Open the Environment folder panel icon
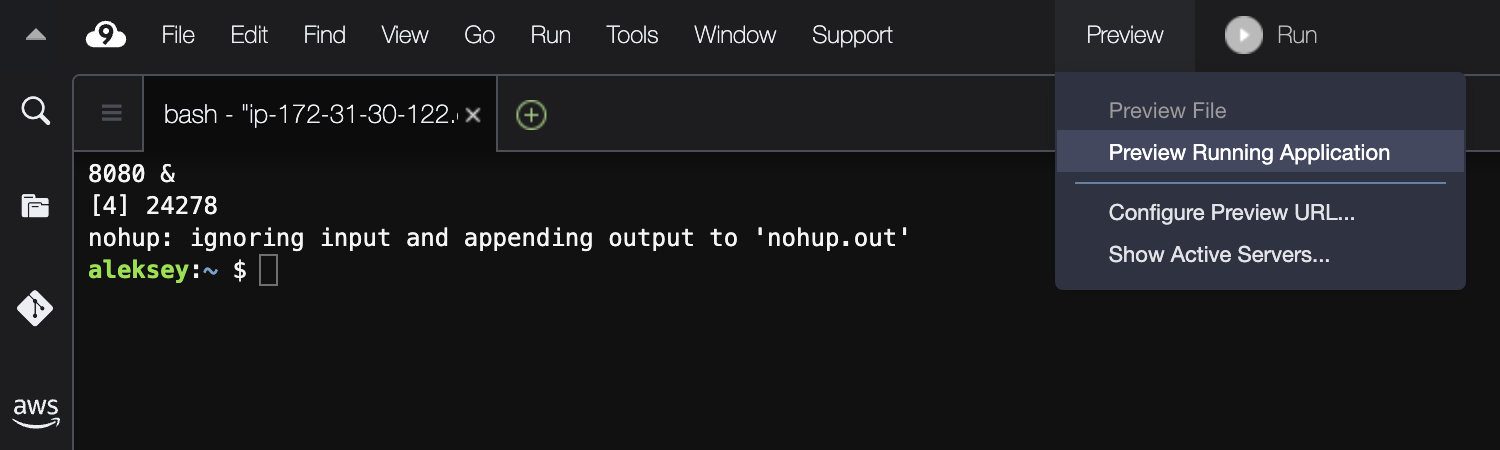The image size is (1500, 450). (36, 207)
